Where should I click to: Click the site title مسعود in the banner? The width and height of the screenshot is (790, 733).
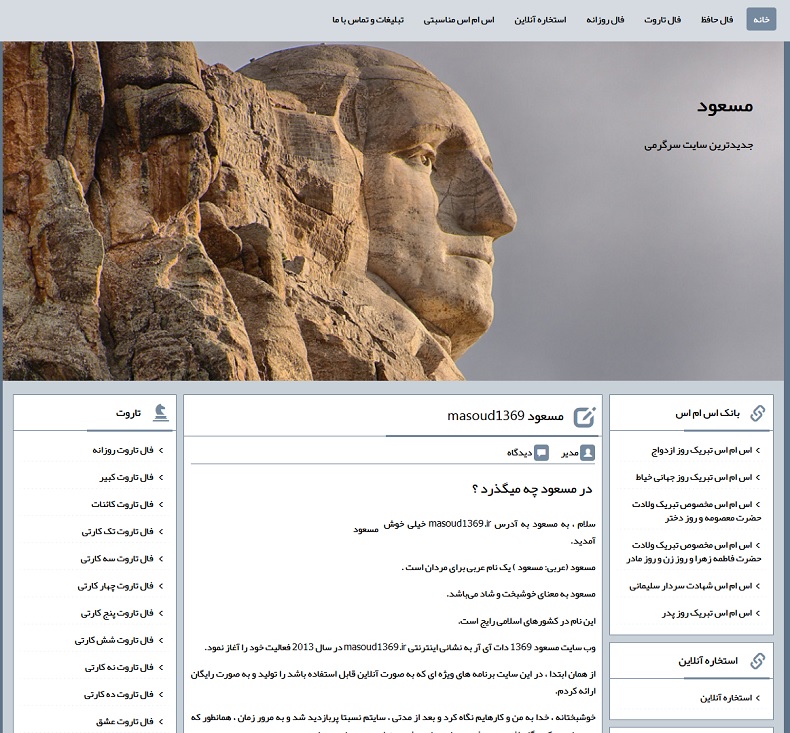point(725,106)
